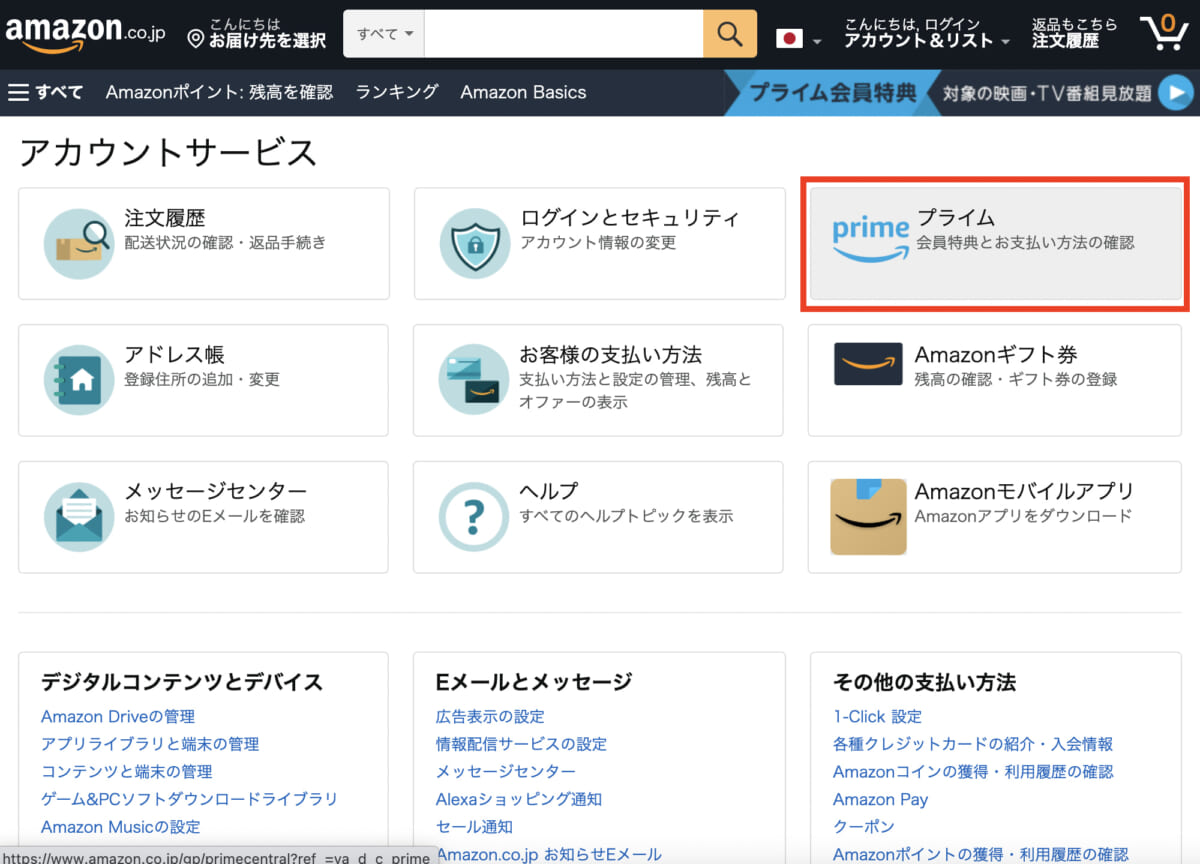The width and height of the screenshot is (1200, 864).
Task: Open the 注文履歴 card title
Action: pyautogui.click(x=165, y=217)
